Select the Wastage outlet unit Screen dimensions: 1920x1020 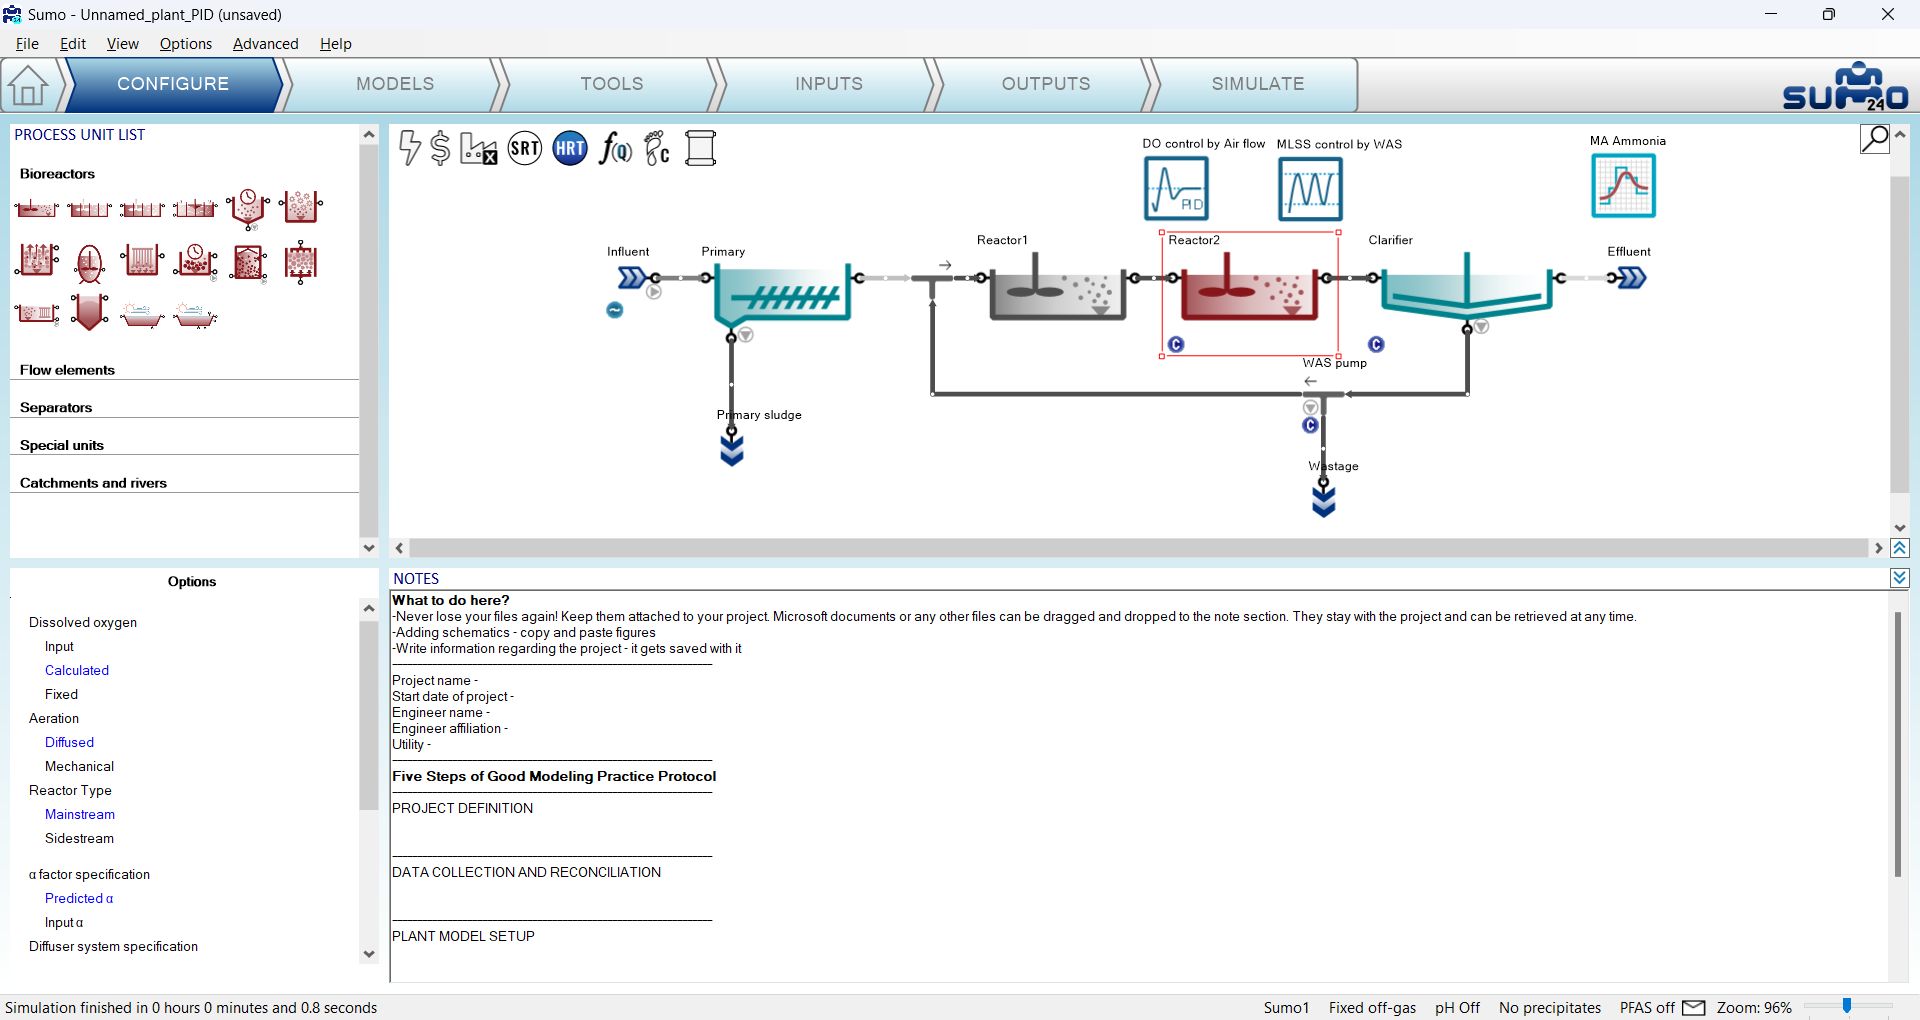tap(1324, 500)
